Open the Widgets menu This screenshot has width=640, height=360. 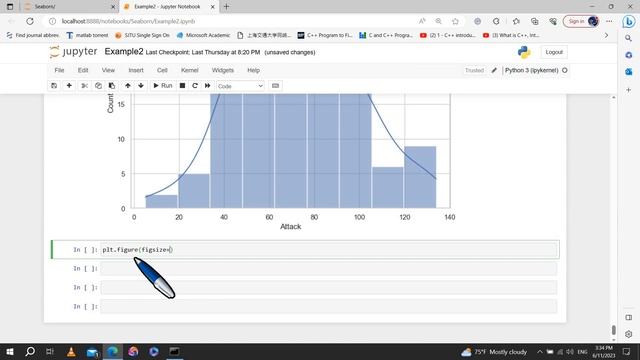point(223,70)
